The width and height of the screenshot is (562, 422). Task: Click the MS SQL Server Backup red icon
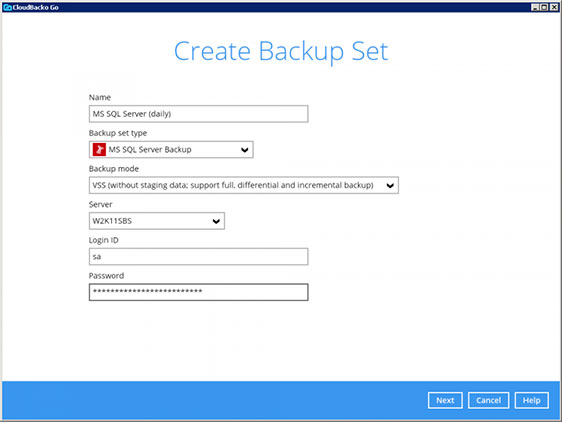pyautogui.click(x=99, y=150)
